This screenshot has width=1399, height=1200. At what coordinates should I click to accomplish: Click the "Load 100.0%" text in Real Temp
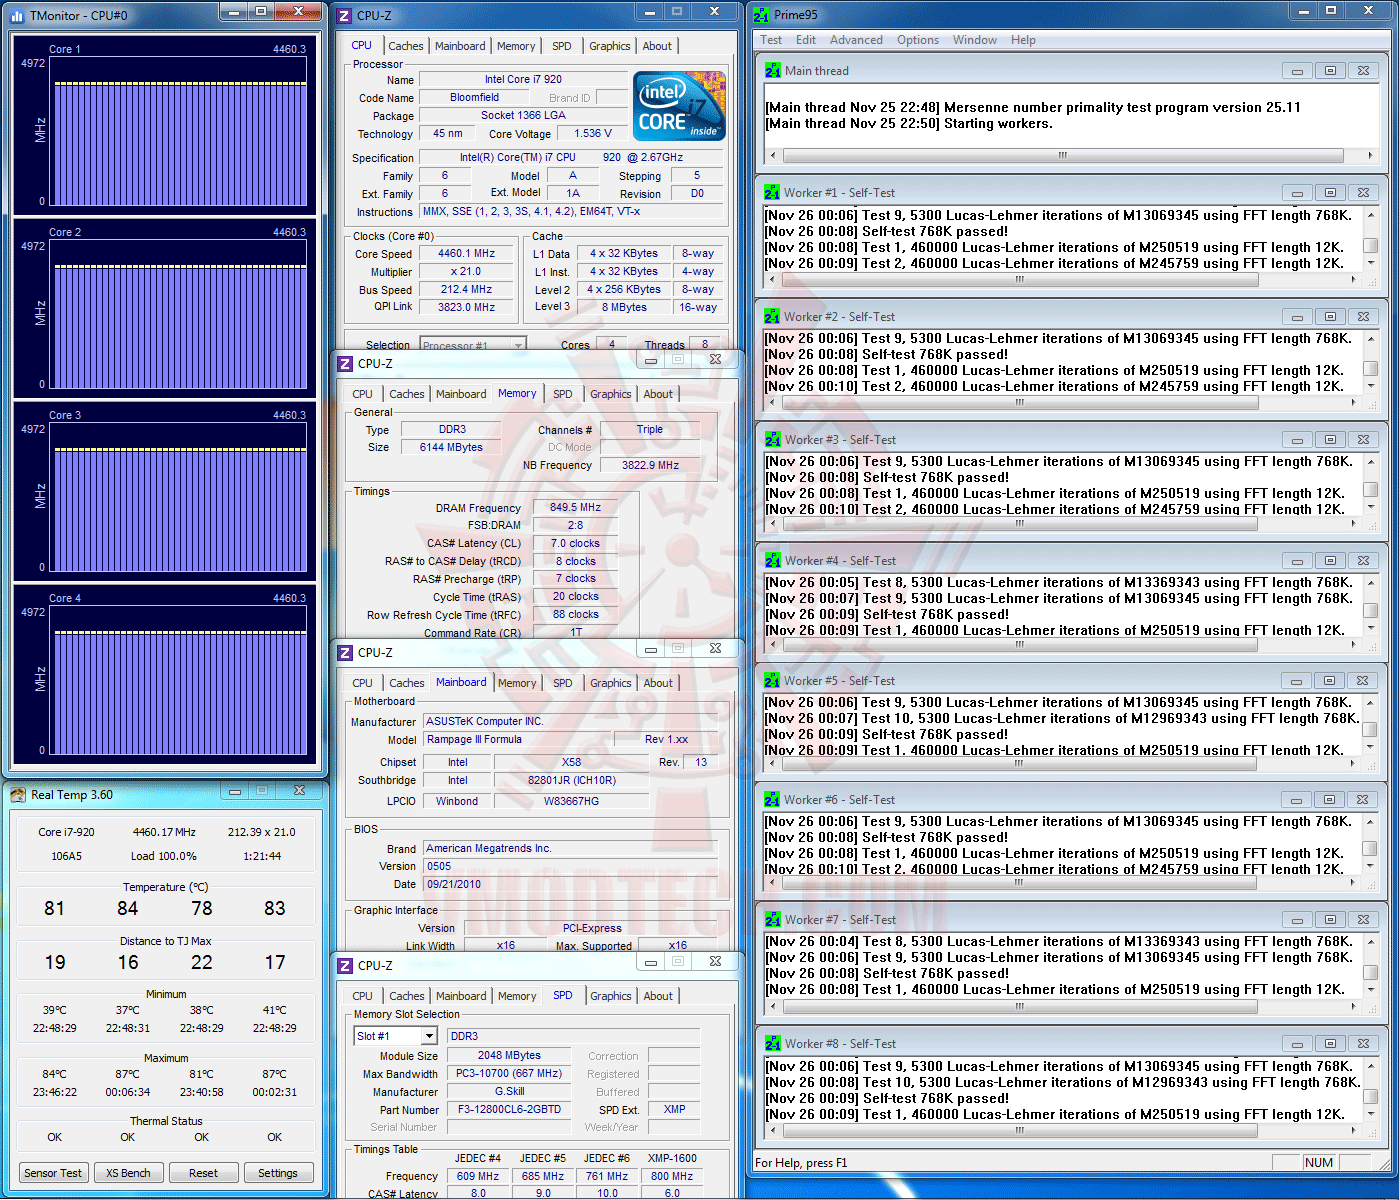(163, 856)
